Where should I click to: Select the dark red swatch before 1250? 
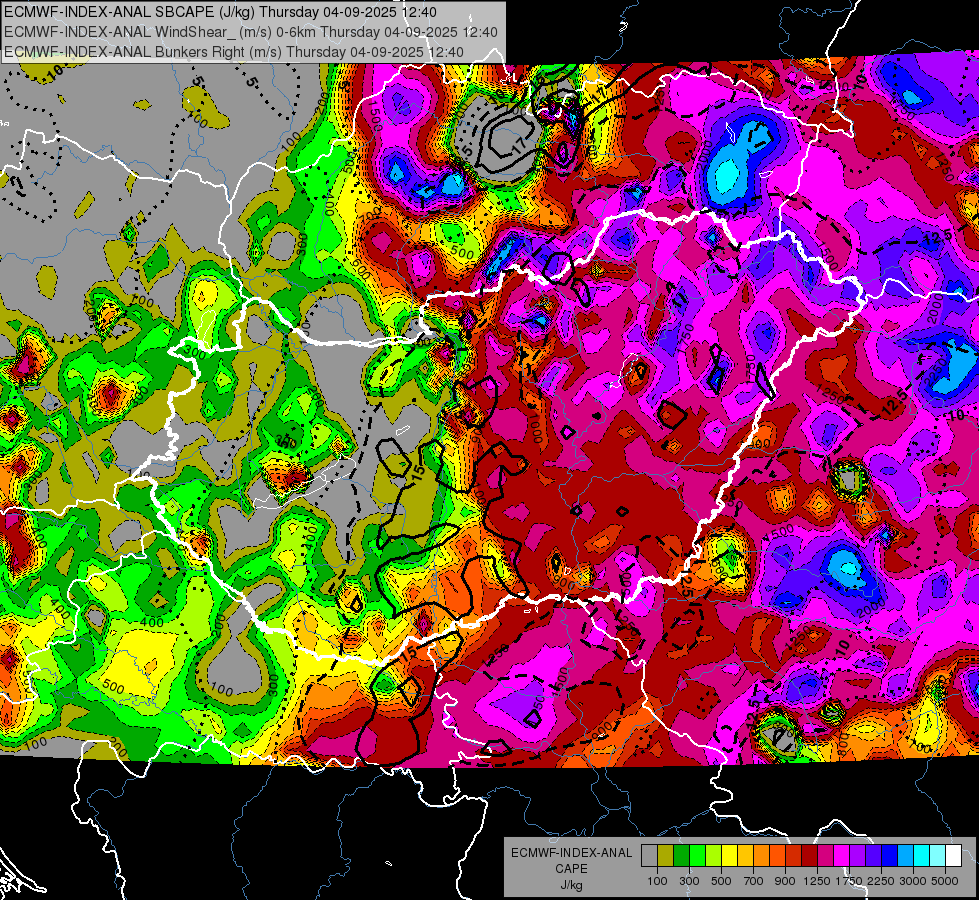click(x=809, y=856)
